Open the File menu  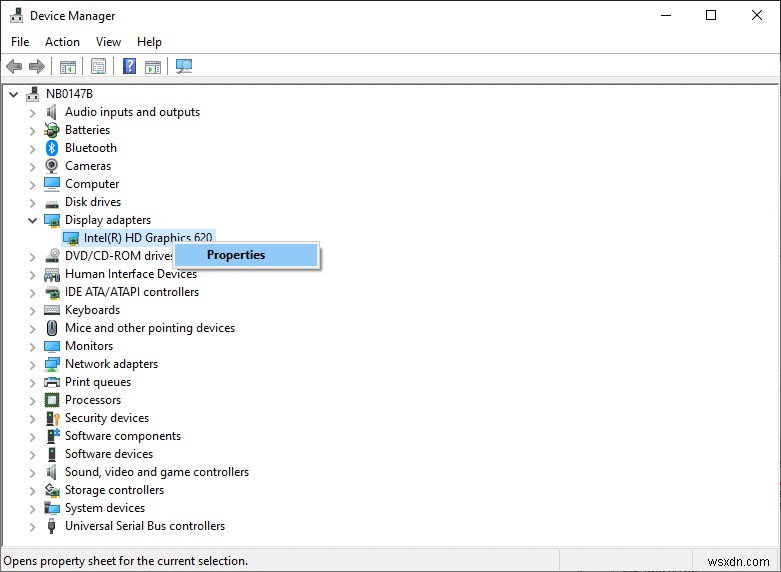pyautogui.click(x=20, y=42)
